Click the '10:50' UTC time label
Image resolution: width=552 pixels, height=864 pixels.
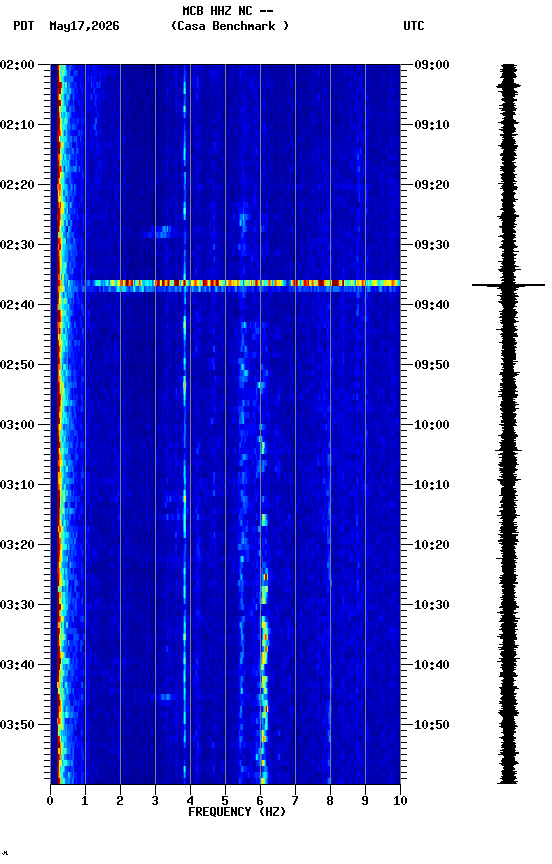(x=432, y=725)
